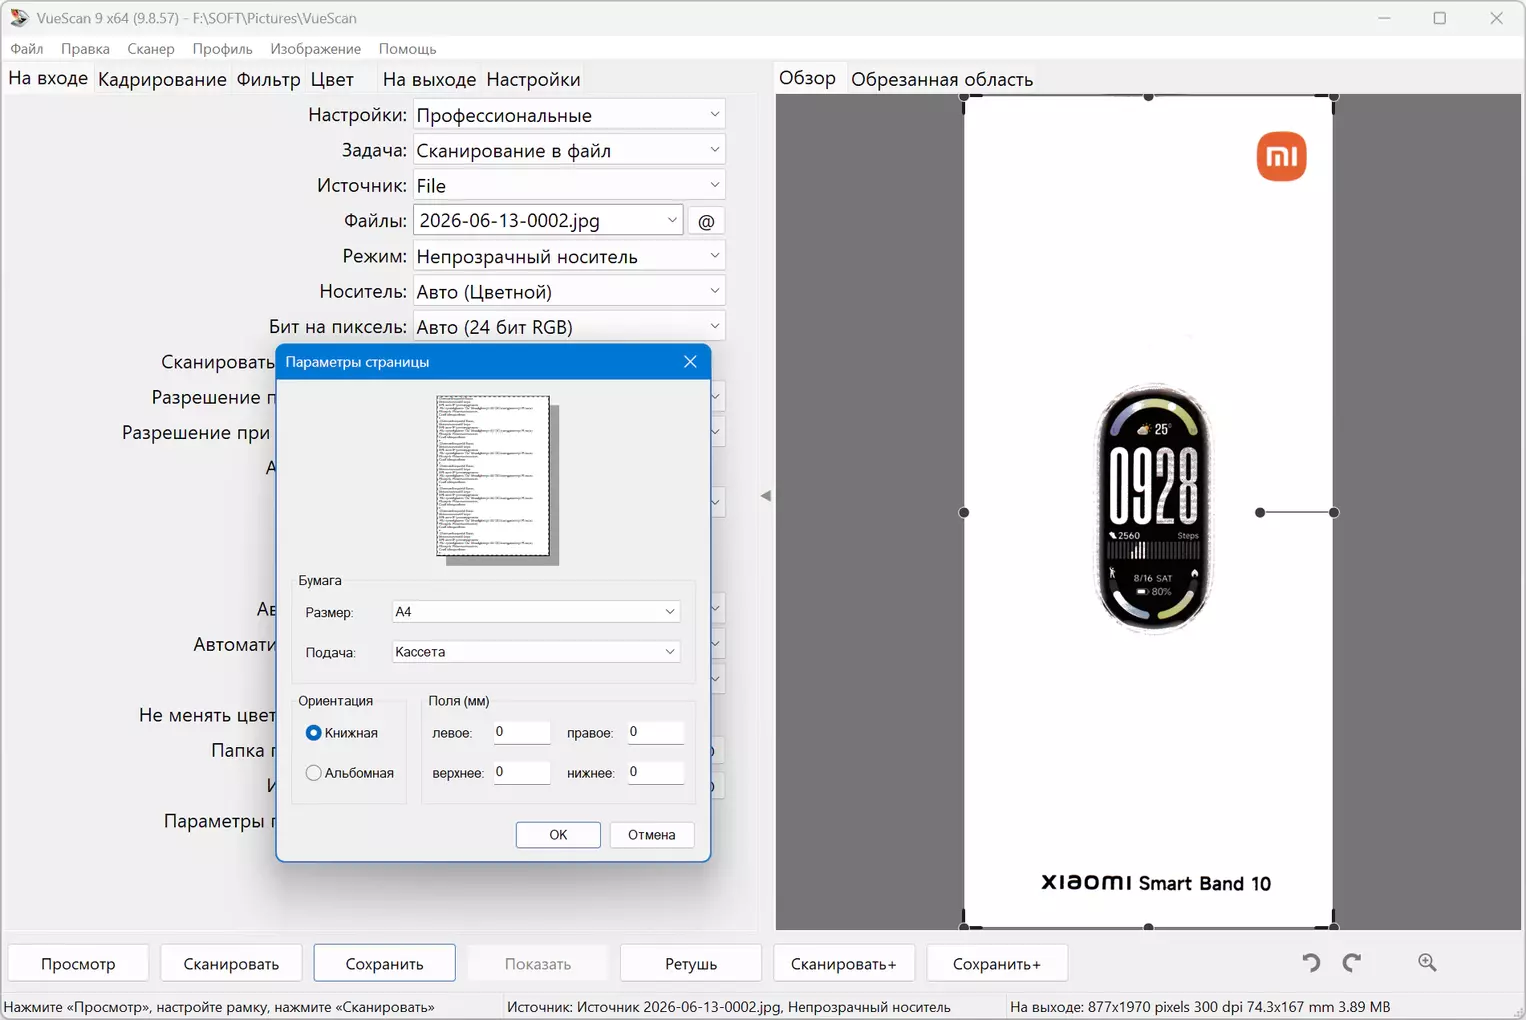Click the right-middle crop handle in preview
This screenshot has width=1526, height=1020.
(1334, 512)
